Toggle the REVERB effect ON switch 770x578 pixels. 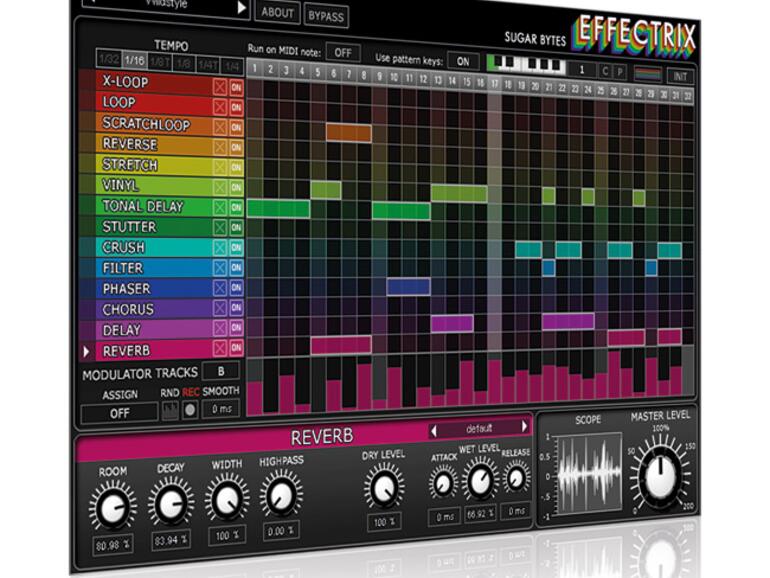coord(236,348)
